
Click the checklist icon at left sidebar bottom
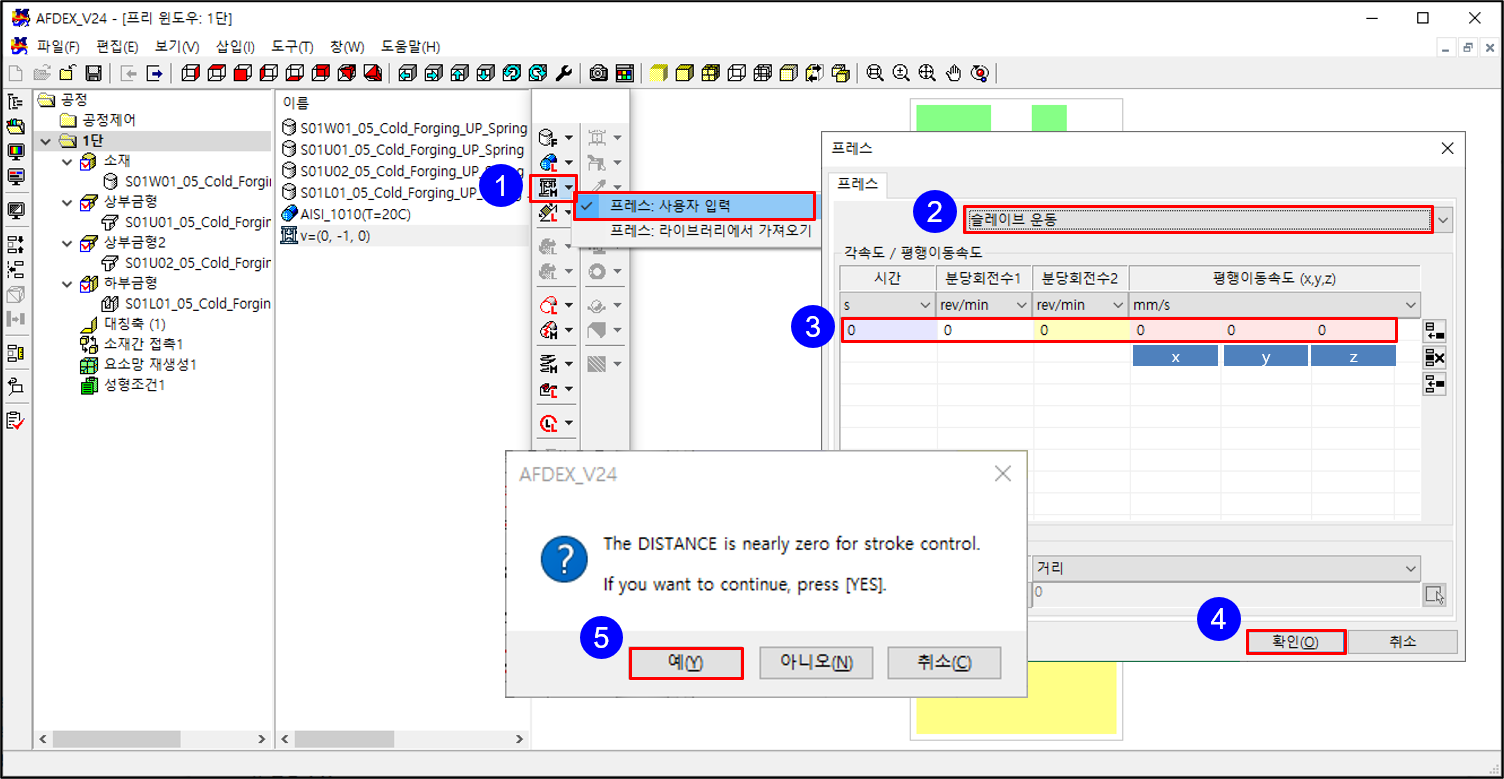(16, 421)
